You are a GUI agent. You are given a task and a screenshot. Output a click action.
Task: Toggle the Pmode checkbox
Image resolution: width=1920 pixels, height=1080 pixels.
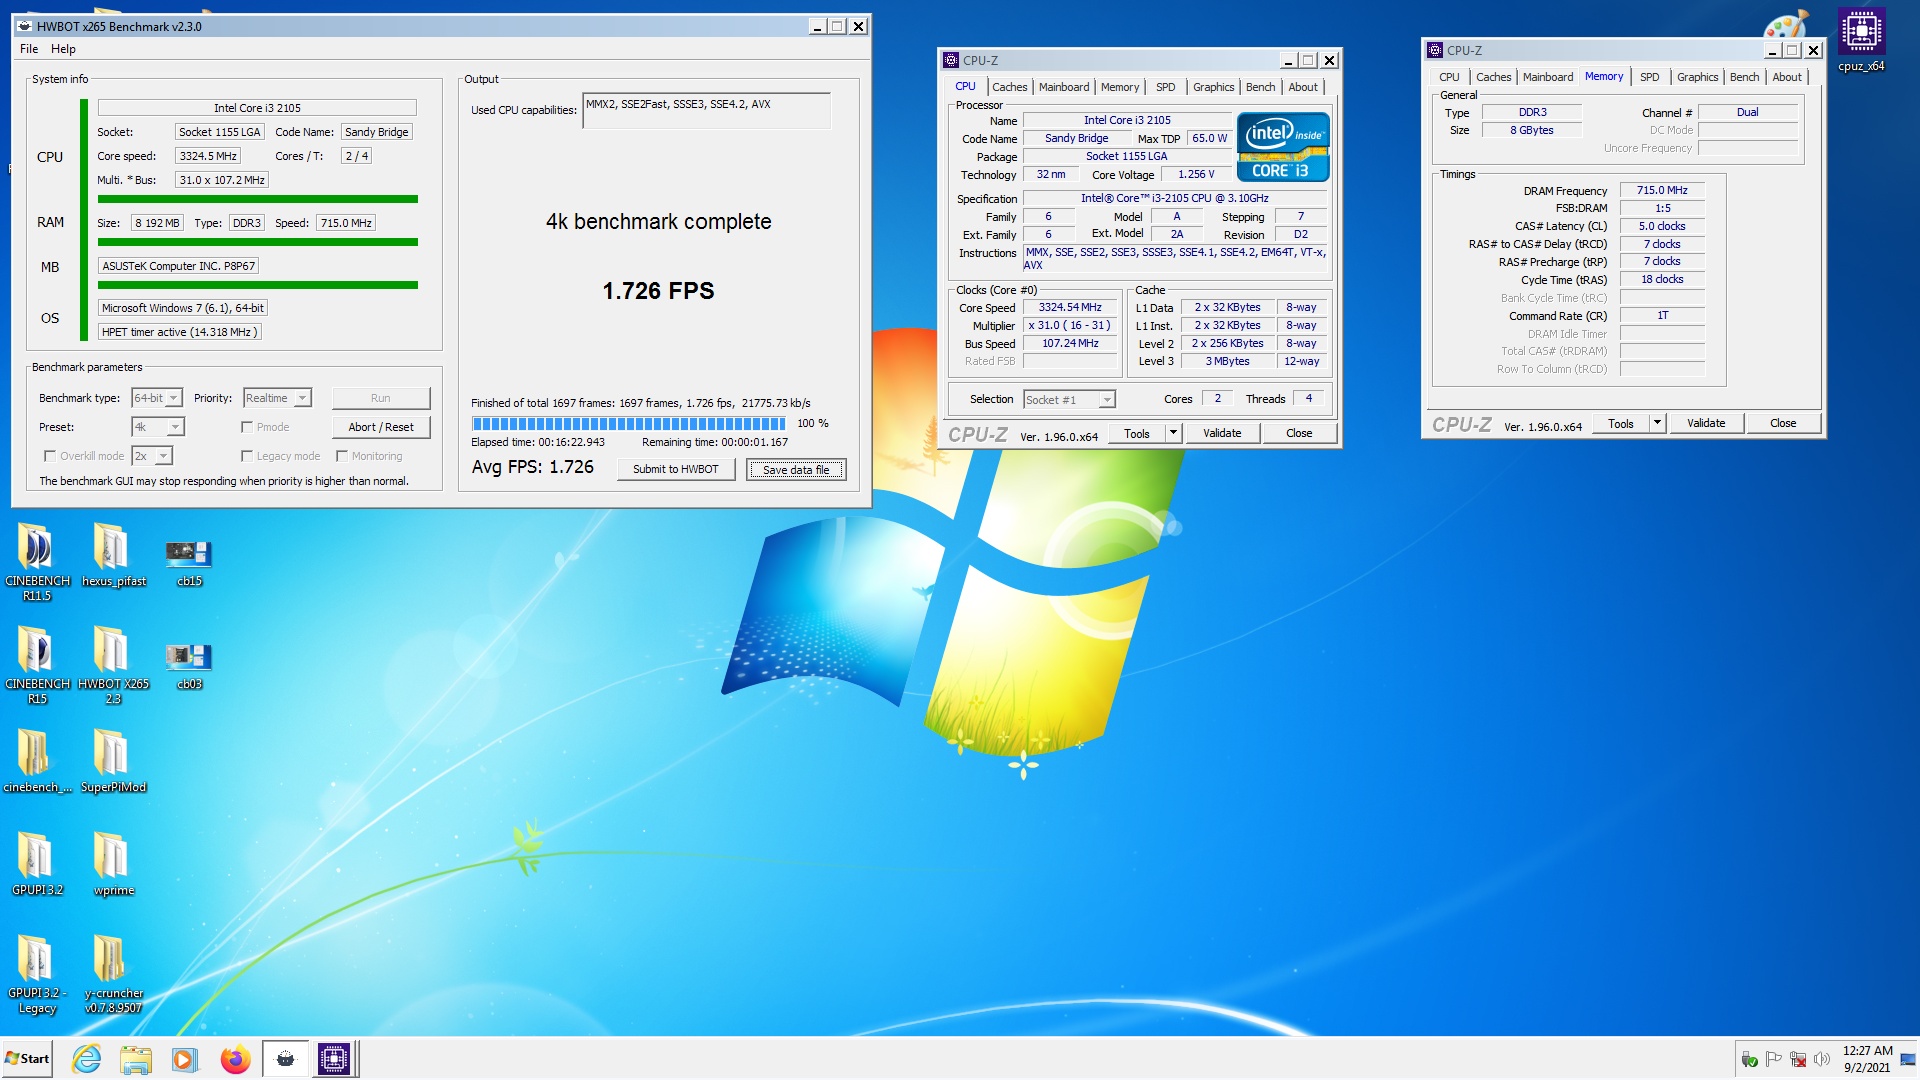[x=247, y=427]
